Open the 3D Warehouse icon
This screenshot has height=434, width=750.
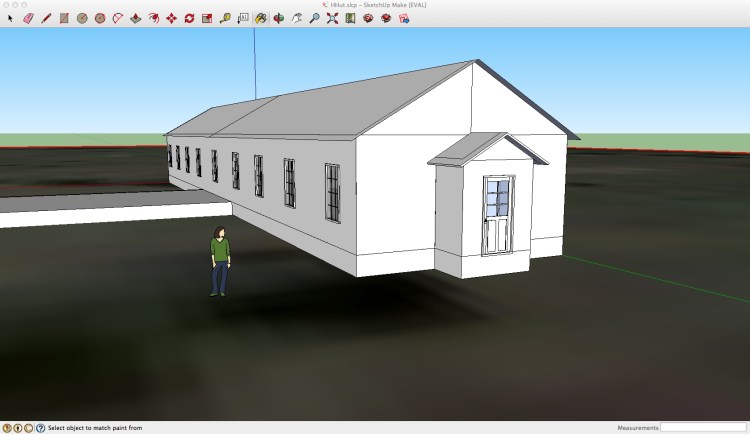tap(368, 19)
